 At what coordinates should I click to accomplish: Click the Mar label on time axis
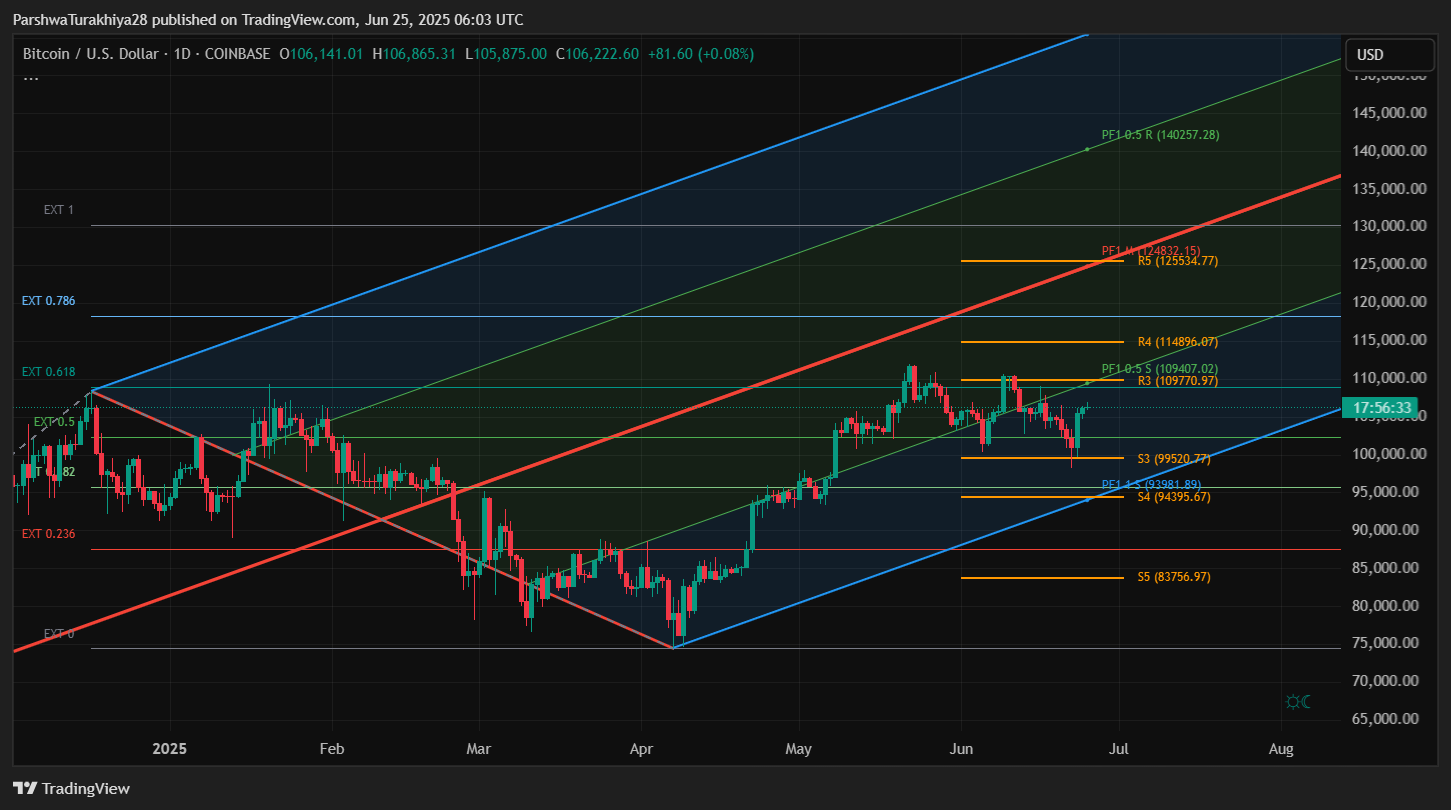479,748
